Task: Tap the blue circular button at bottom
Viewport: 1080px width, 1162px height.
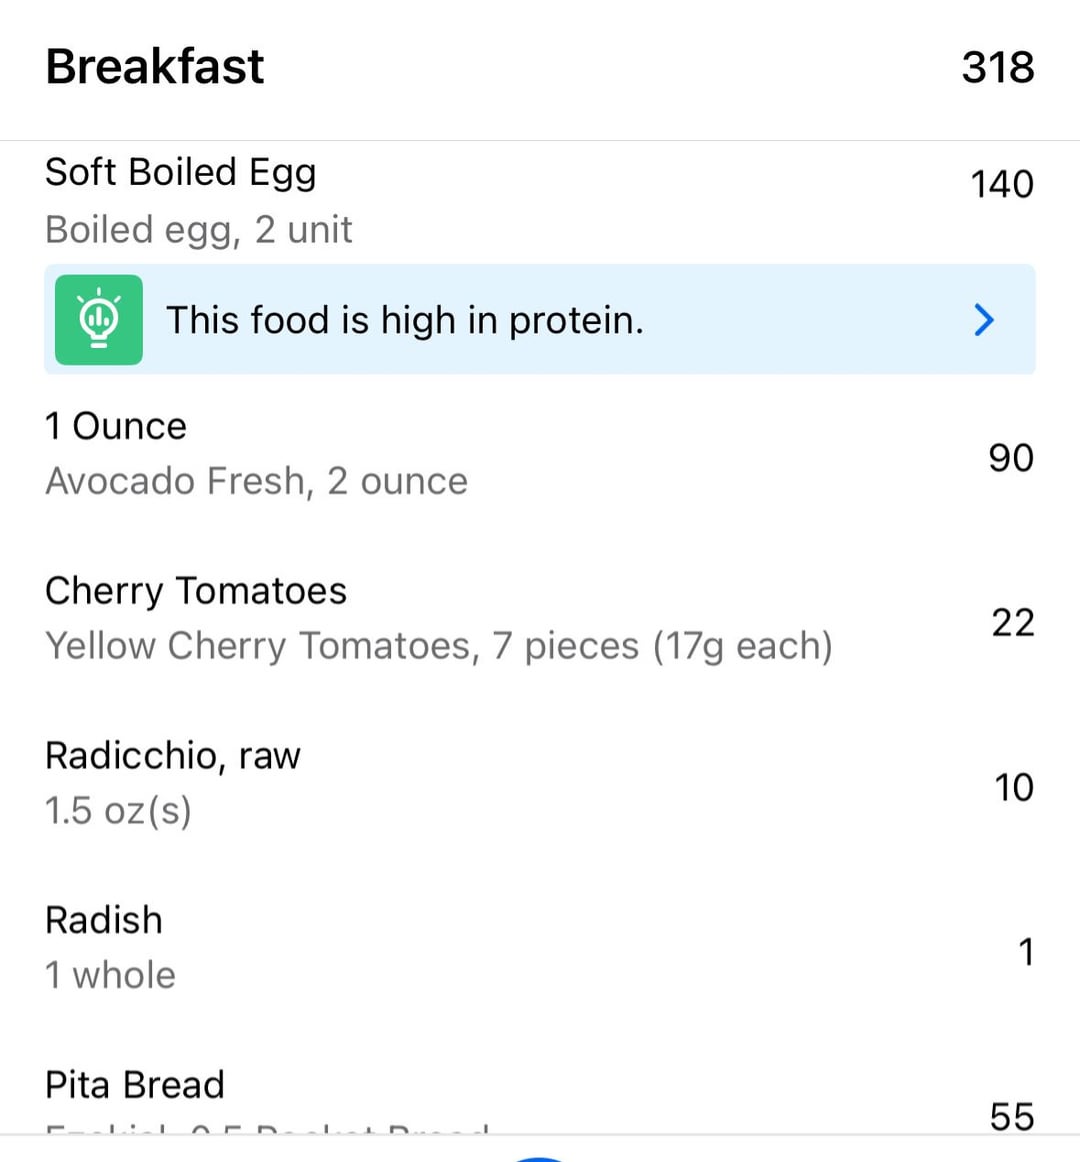Action: click(540, 1158)
